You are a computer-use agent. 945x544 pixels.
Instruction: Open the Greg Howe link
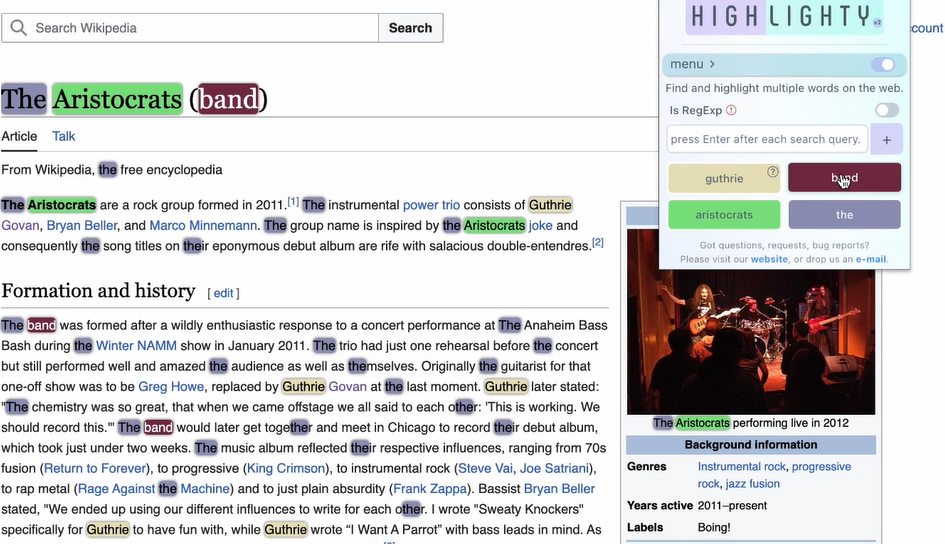pos(171,387)
